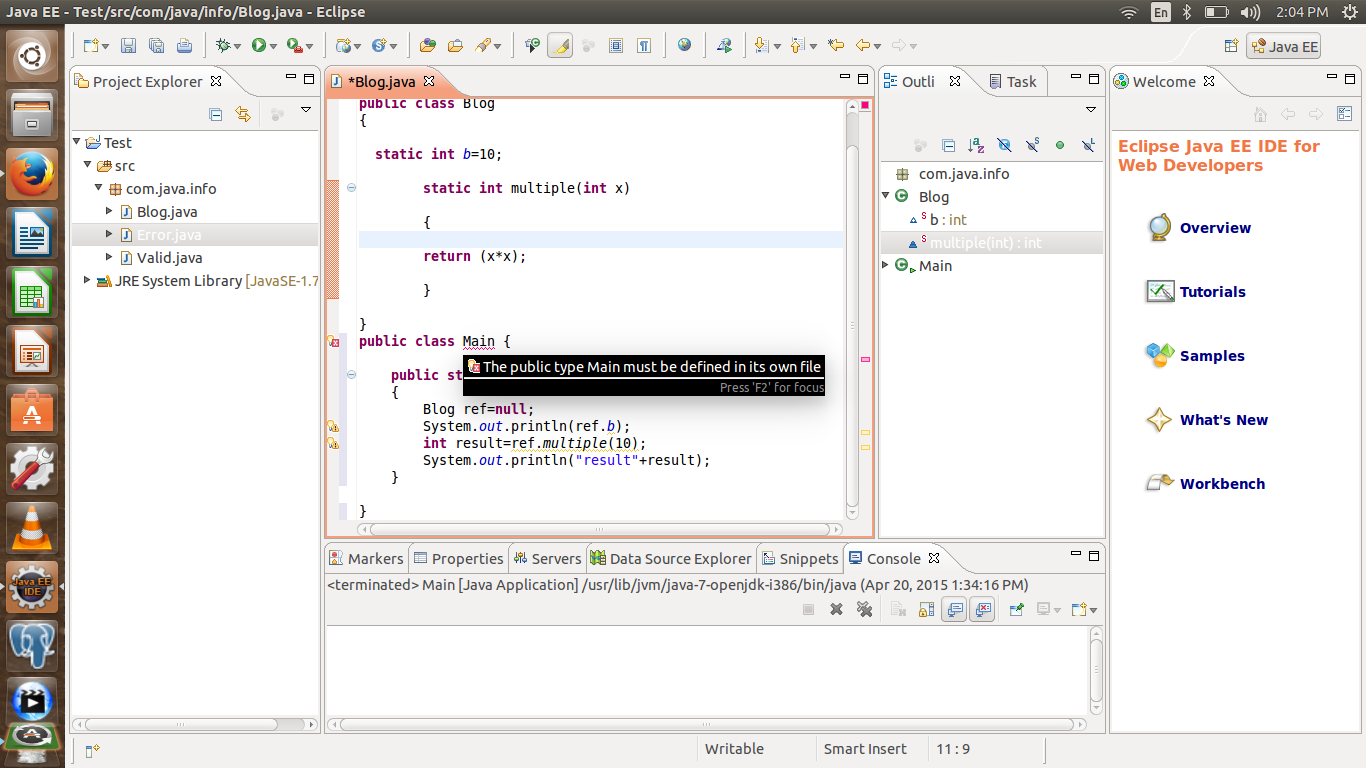Open the Task tab beside Outline
Viewport: 1366px width, 768px height.
tap(1021, 81)
